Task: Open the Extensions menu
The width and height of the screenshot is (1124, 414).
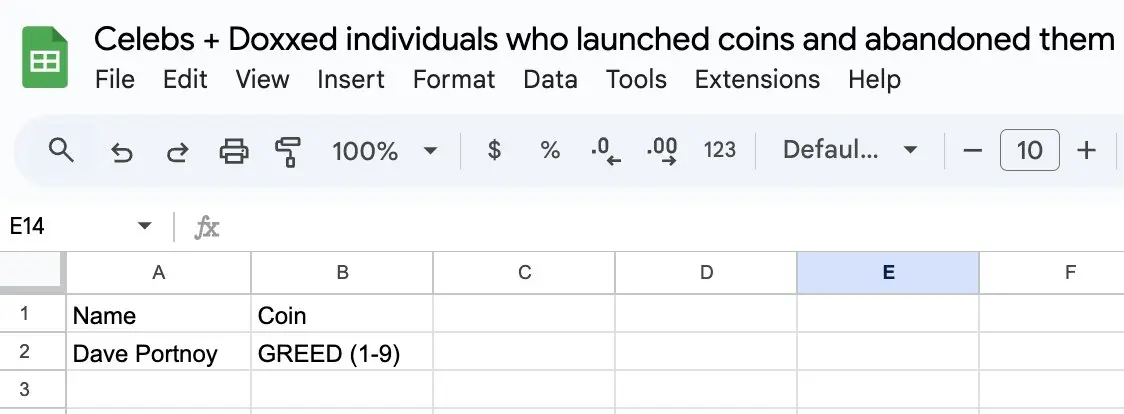Action: click(x=757, y=79)
